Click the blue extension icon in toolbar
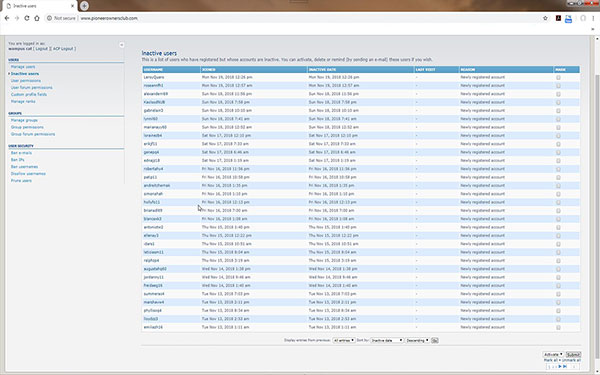The image size is (600, 375). tap(569, 18)
